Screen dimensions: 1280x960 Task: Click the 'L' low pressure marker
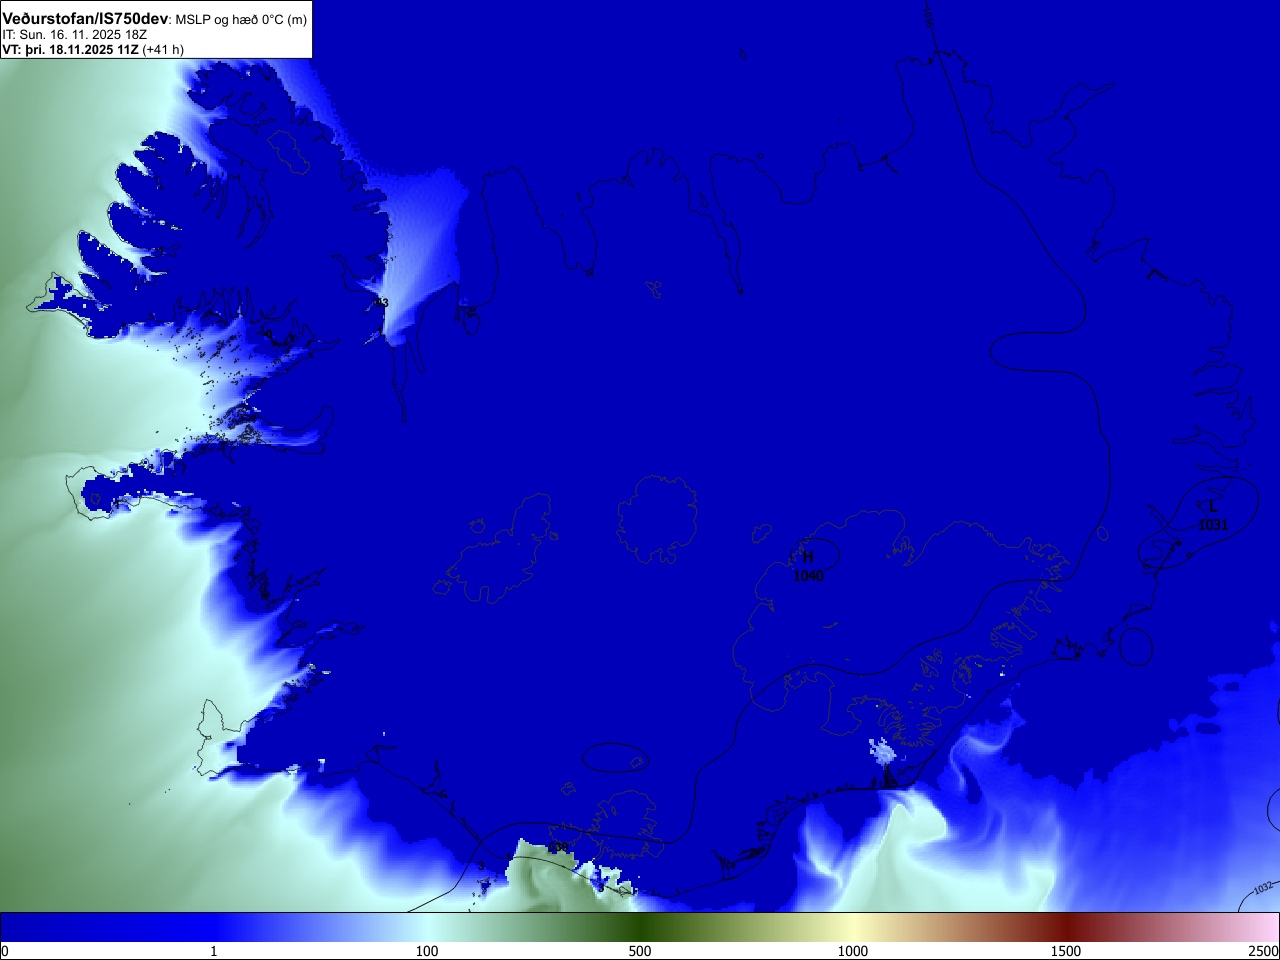(1213, 506)
